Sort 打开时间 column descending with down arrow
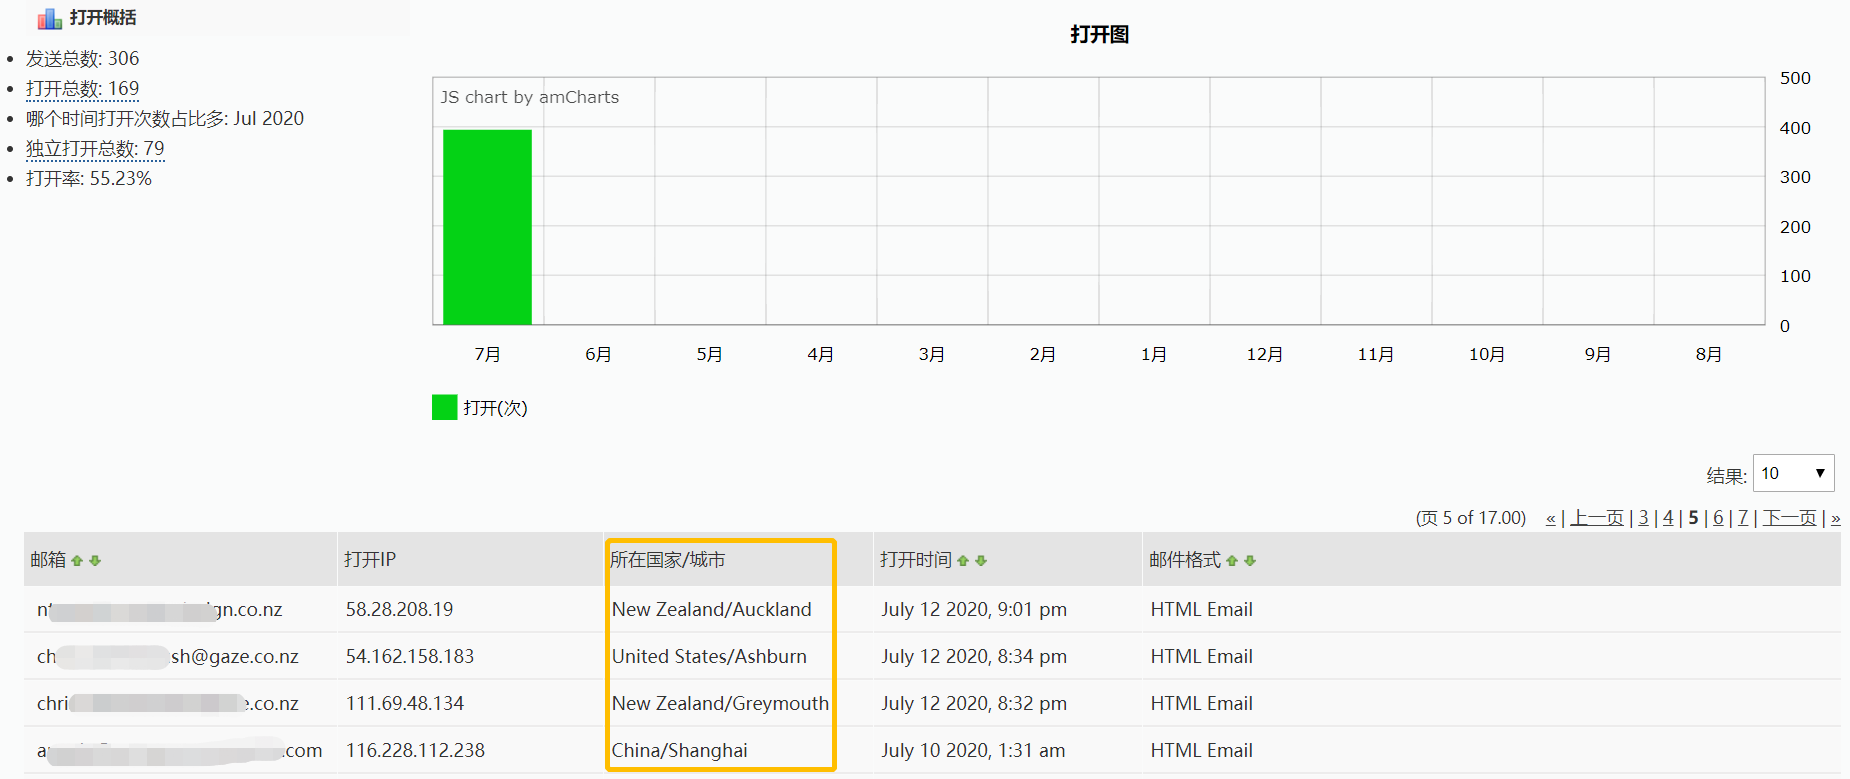 981,561
